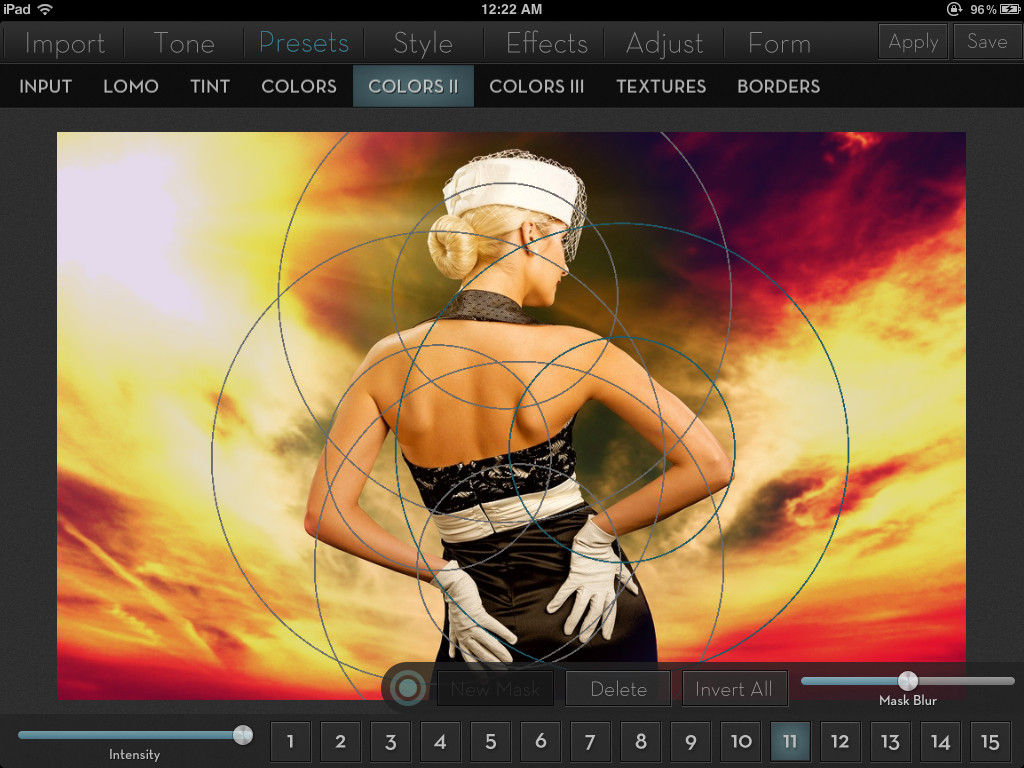
Task: Delete the selected mask
Action: pyautogui.click(x=618, y=689)
